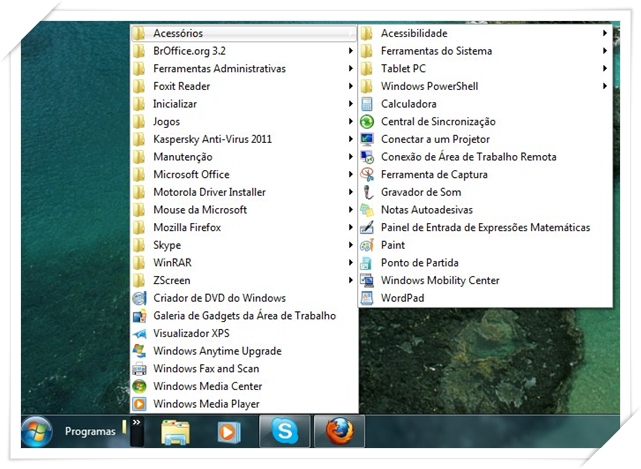This screenshot has height=469, width=641.
Task: Expand the Tablet PC submenu arrow
Action: click(x=605, y=68)
